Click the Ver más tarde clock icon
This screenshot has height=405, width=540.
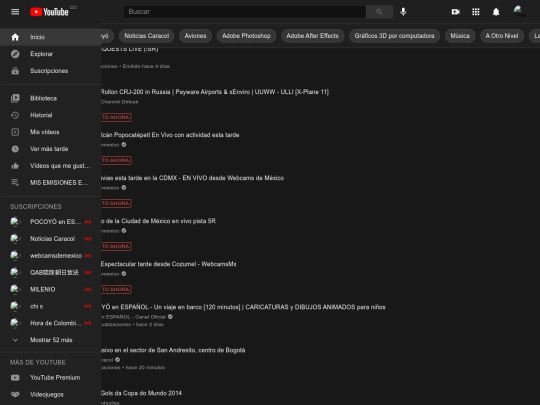coord(15,149)
